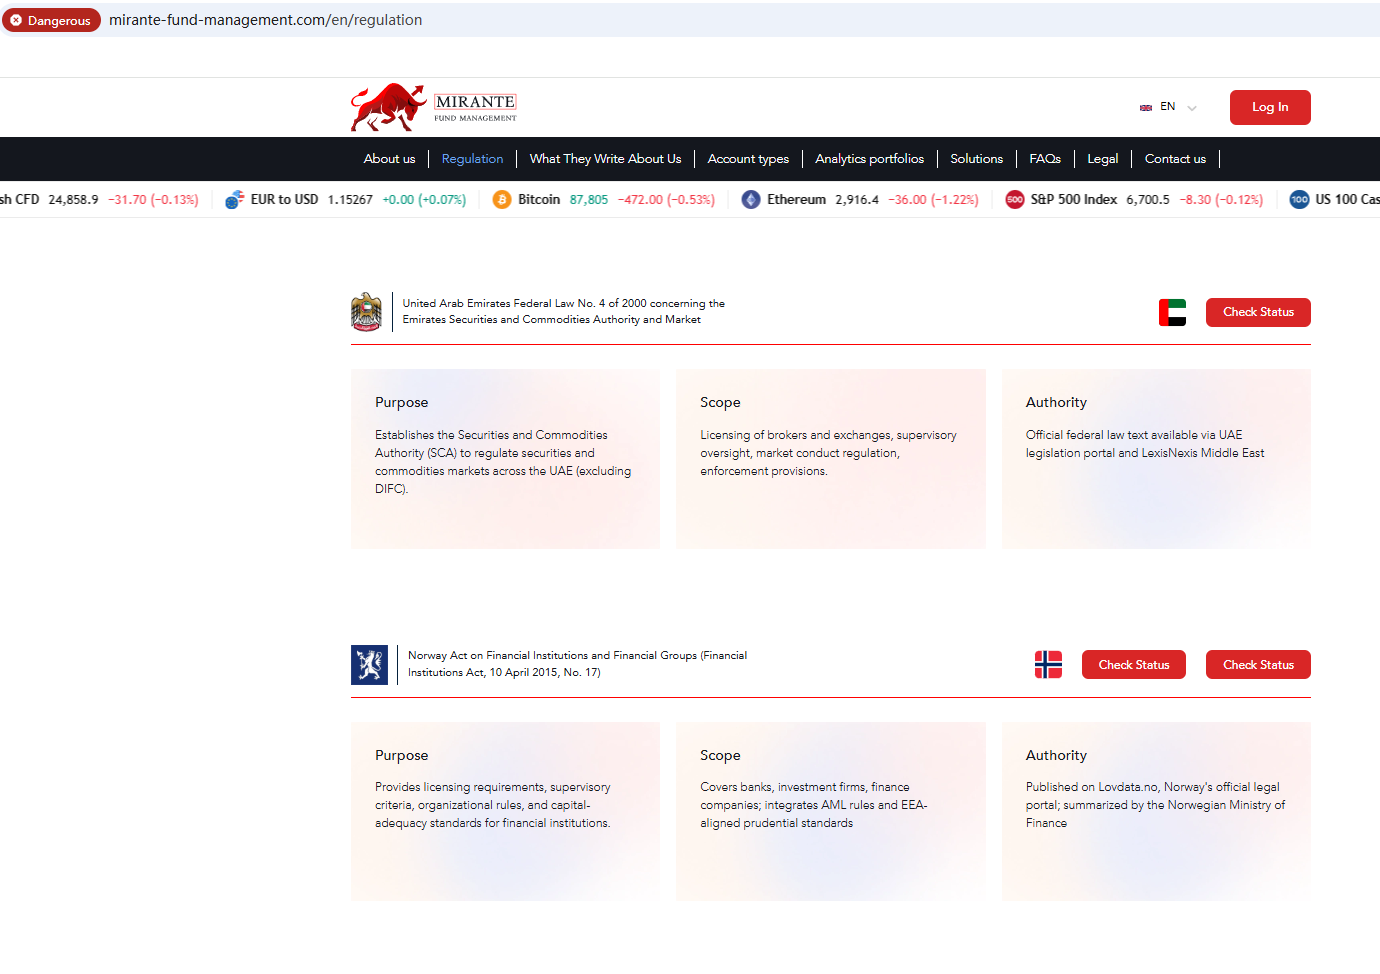Click the UAE coat of arms emblem
Screen dimensions: 1380x974
pyautogui.click(x=367, y=312)
